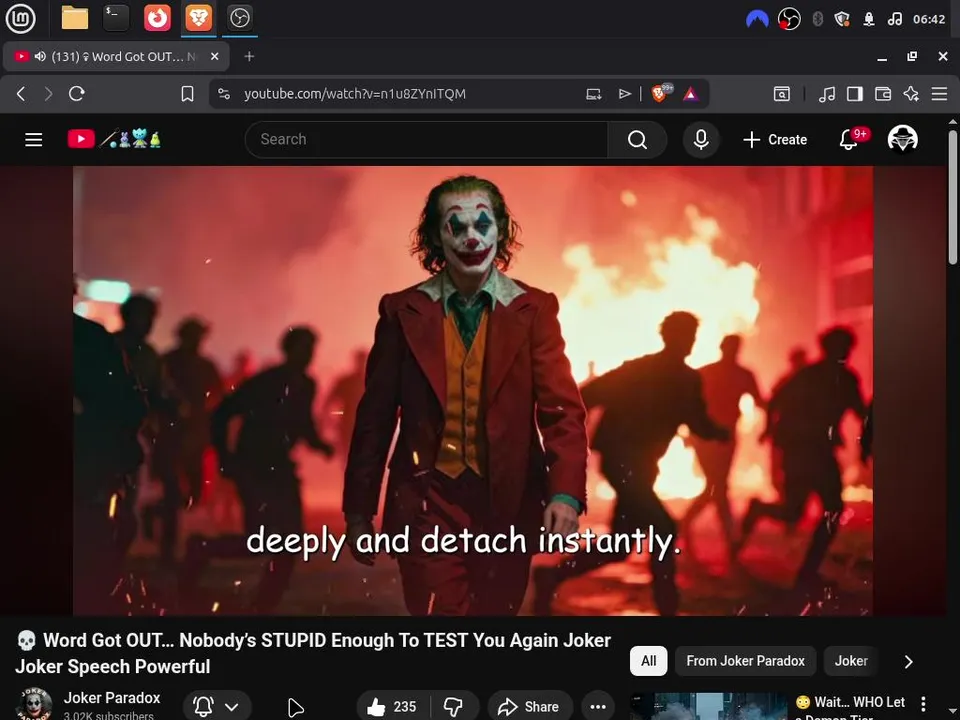Click the send/share arrow in address bar
This screenshot has height=720, width=960.
click(624, 94)
